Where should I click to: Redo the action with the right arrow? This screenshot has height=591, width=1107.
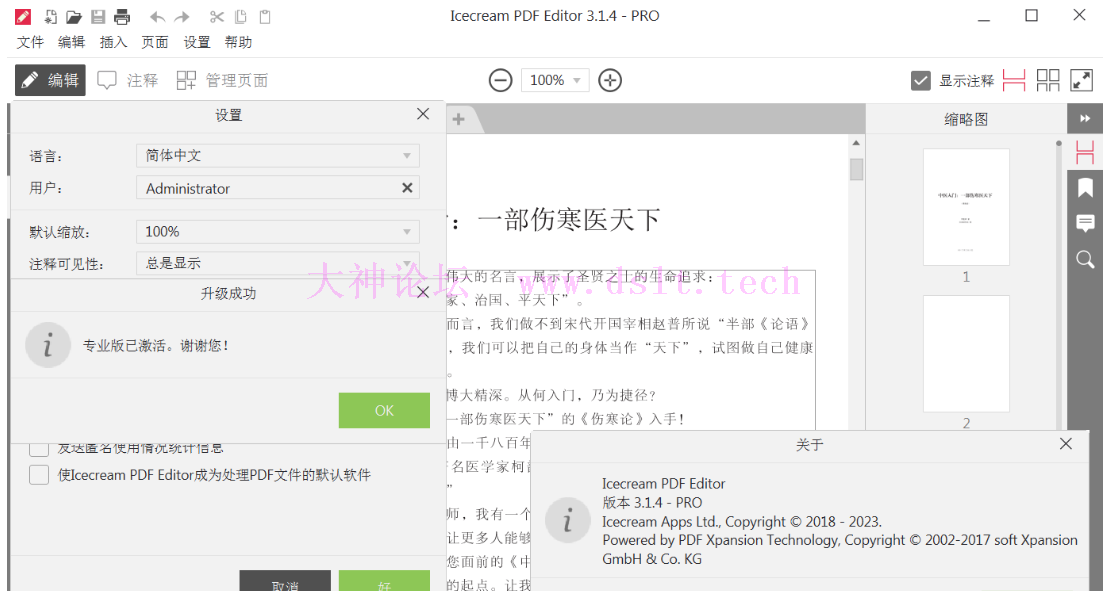182,16
